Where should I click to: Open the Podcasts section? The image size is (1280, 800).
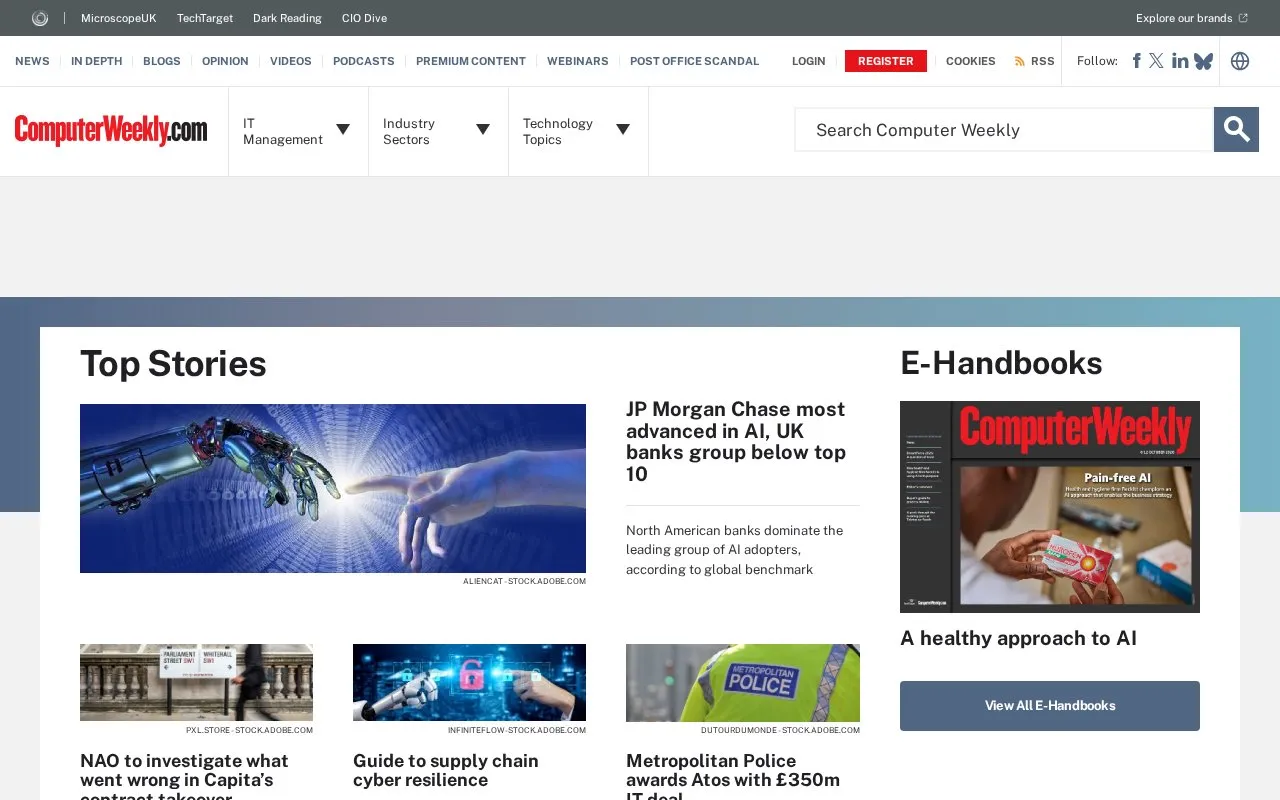(364, 61)
